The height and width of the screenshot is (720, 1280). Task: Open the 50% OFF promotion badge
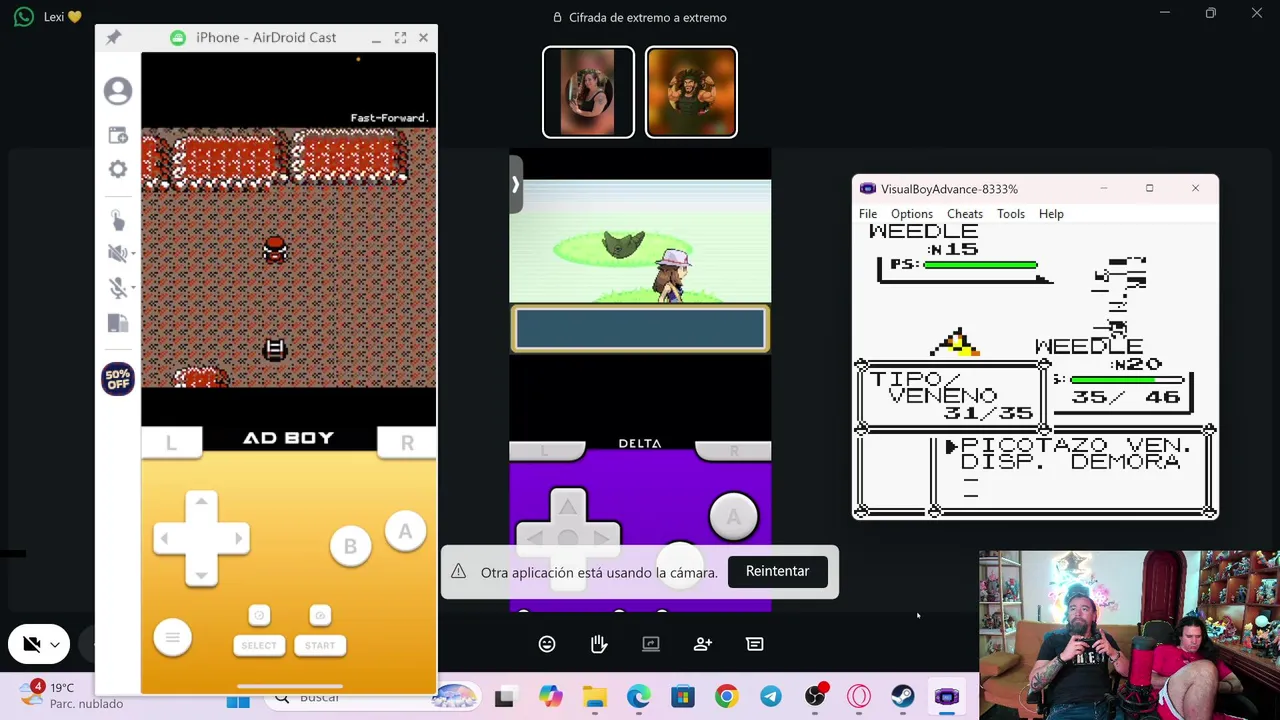(x=118, y=379)
